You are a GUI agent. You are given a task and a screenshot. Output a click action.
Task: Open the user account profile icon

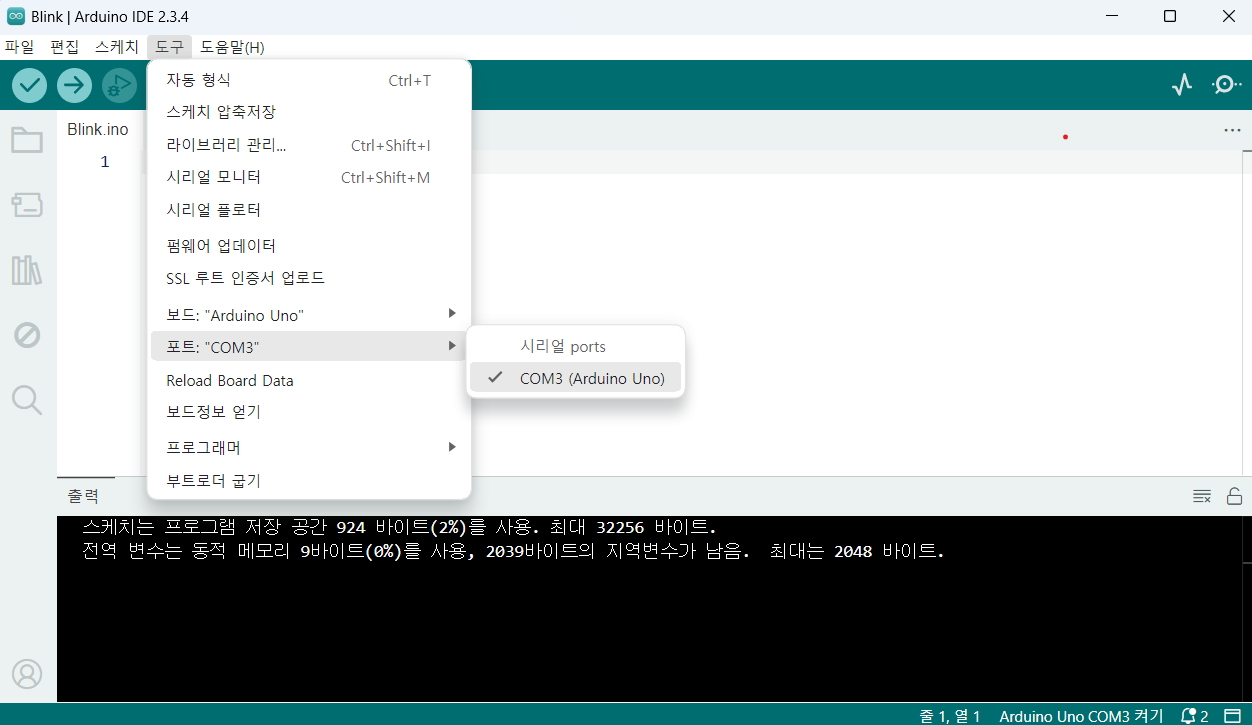tap(27, 674)
